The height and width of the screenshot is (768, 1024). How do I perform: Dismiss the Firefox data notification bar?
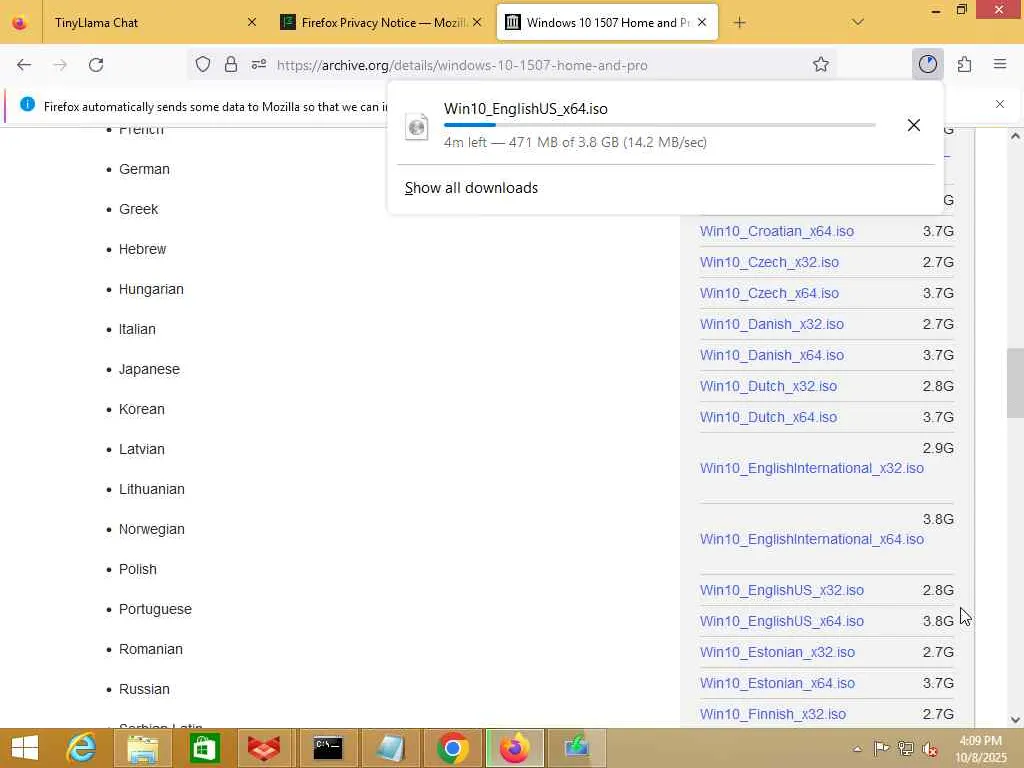(1000, 104)
